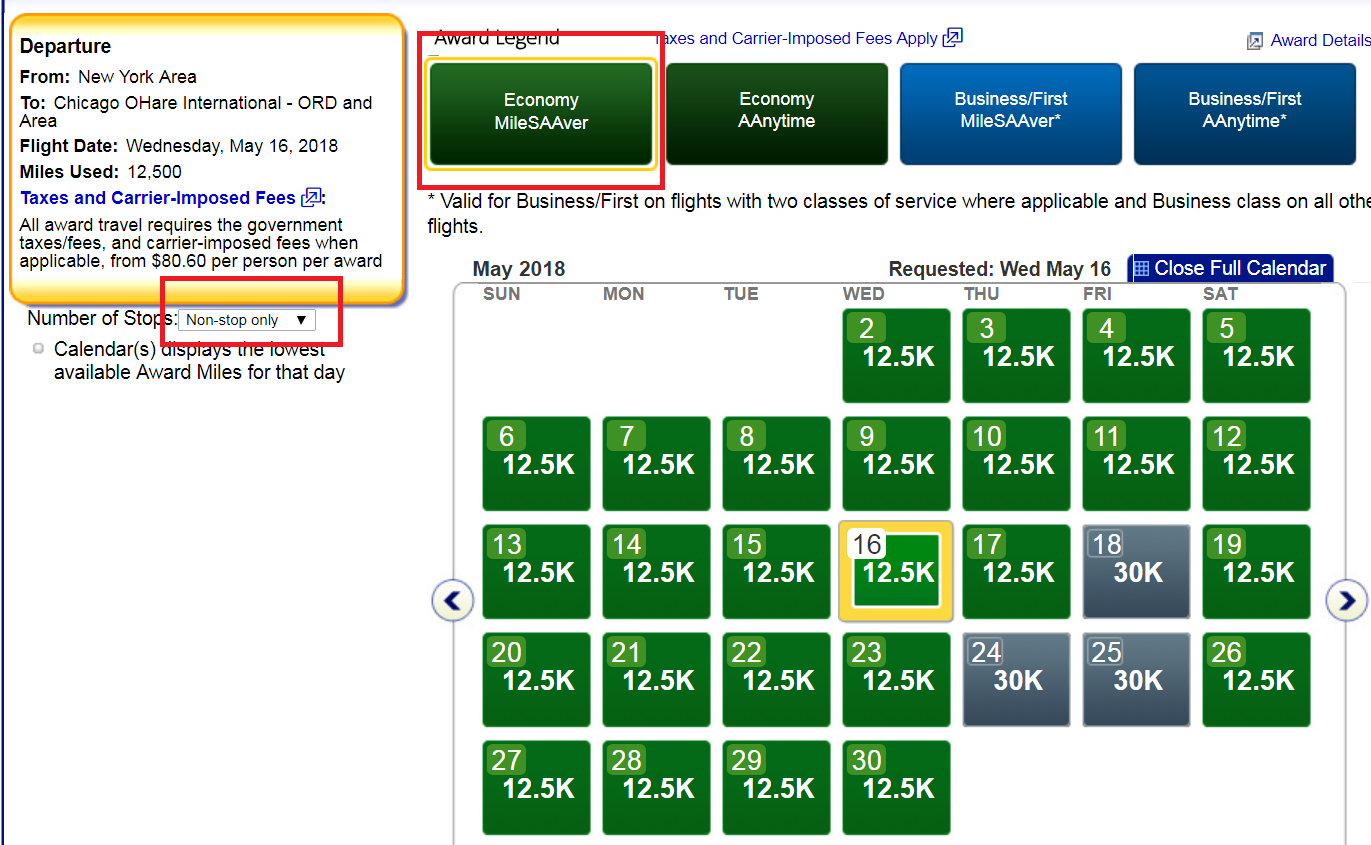Open the external-link icon in the Departure box
1371x845 pixels.
pyautogui.click(x=311, y=198)
